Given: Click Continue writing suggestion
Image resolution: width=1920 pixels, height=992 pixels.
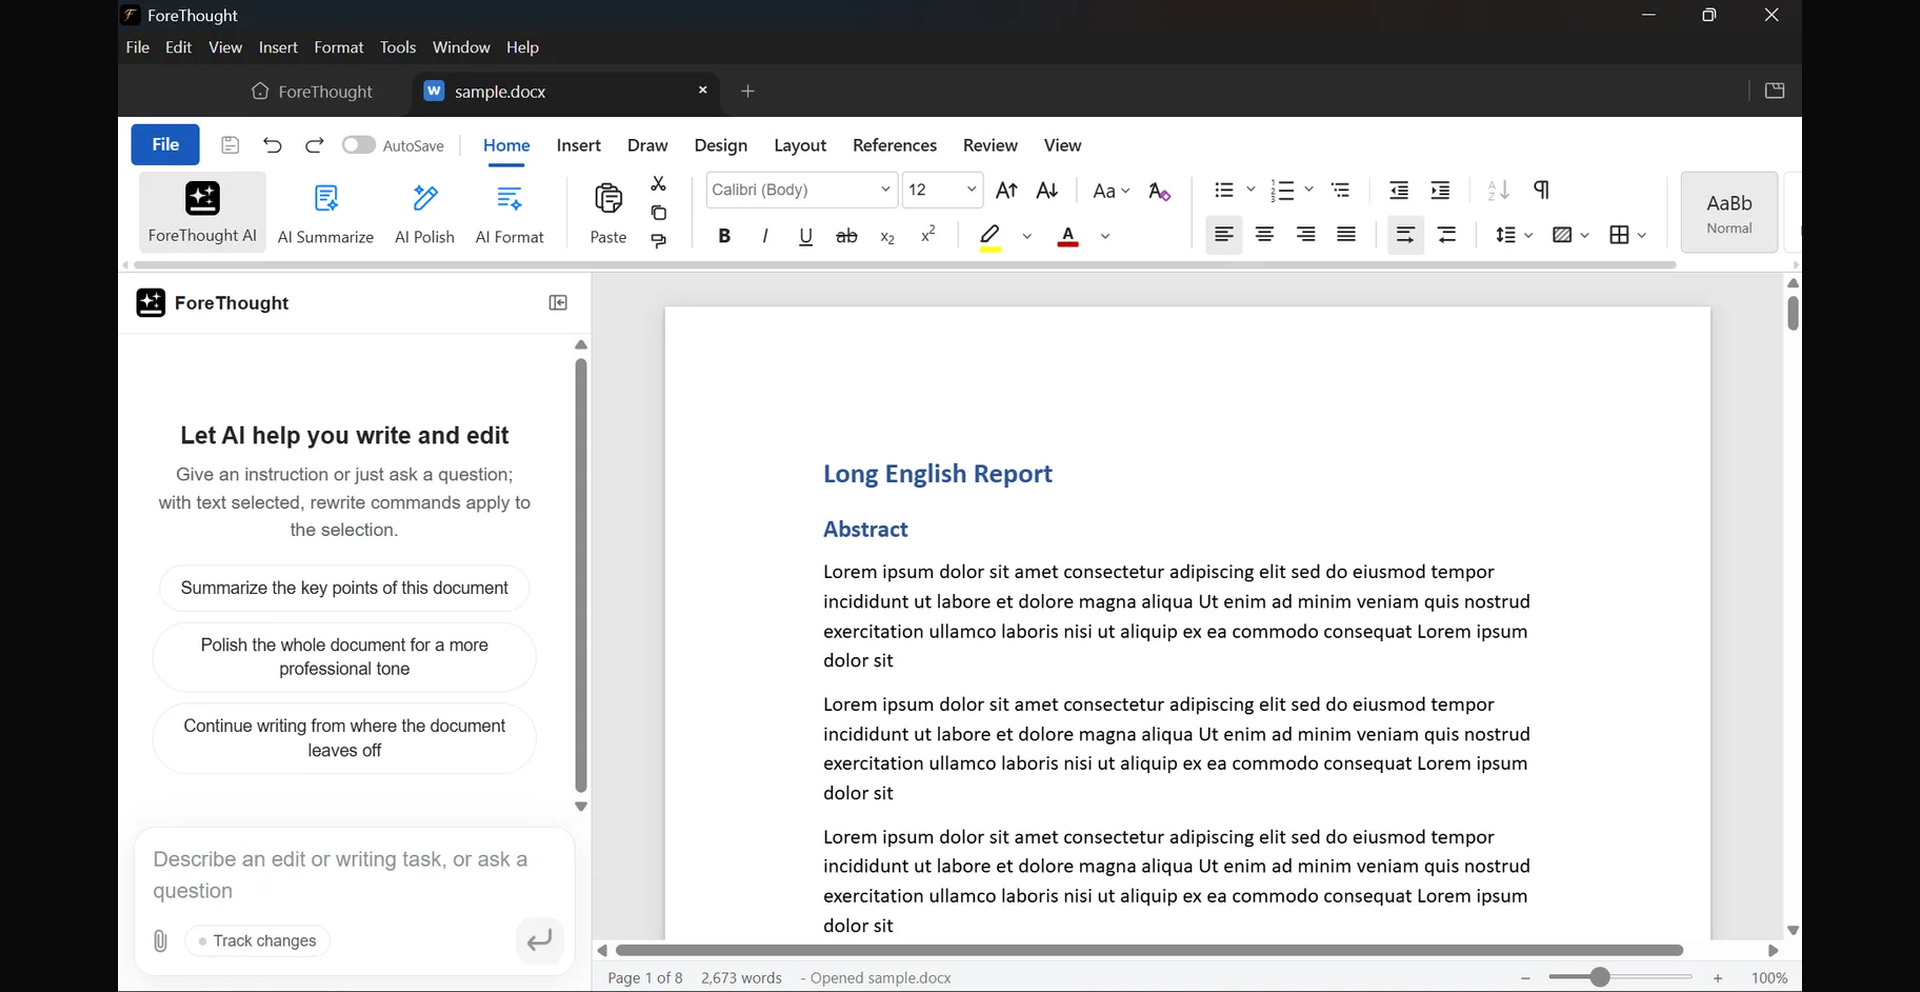Looking at the screenshot, I should (344, 738).
